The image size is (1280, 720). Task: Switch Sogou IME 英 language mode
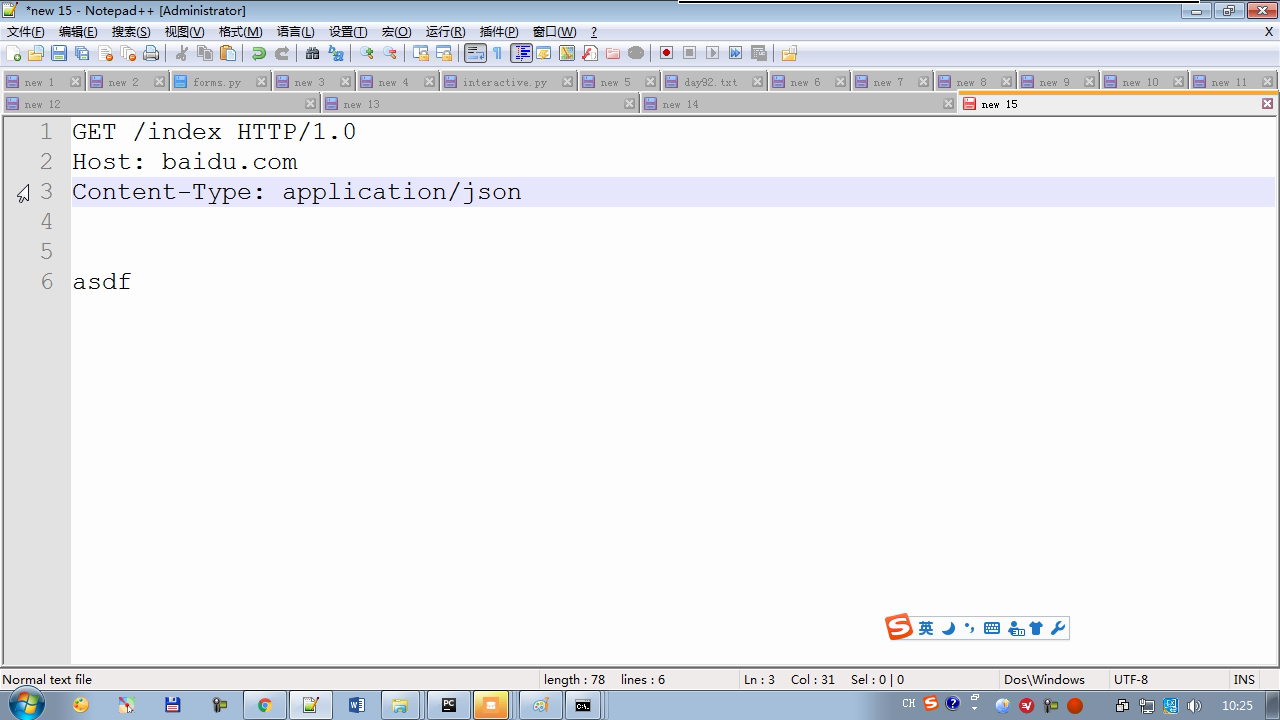[926, 628]
